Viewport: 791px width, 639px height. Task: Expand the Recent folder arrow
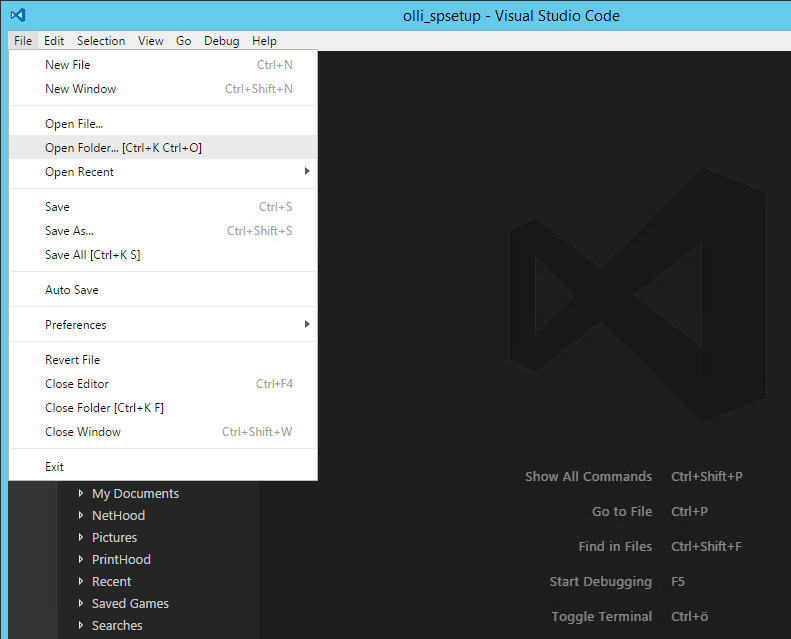[81, 581]
